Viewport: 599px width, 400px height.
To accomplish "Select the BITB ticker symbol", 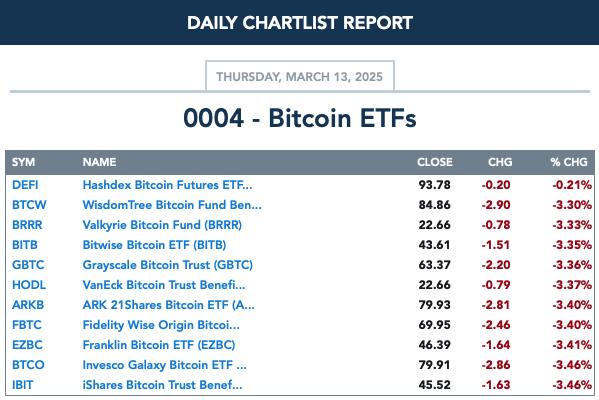I will pos(25,245).
